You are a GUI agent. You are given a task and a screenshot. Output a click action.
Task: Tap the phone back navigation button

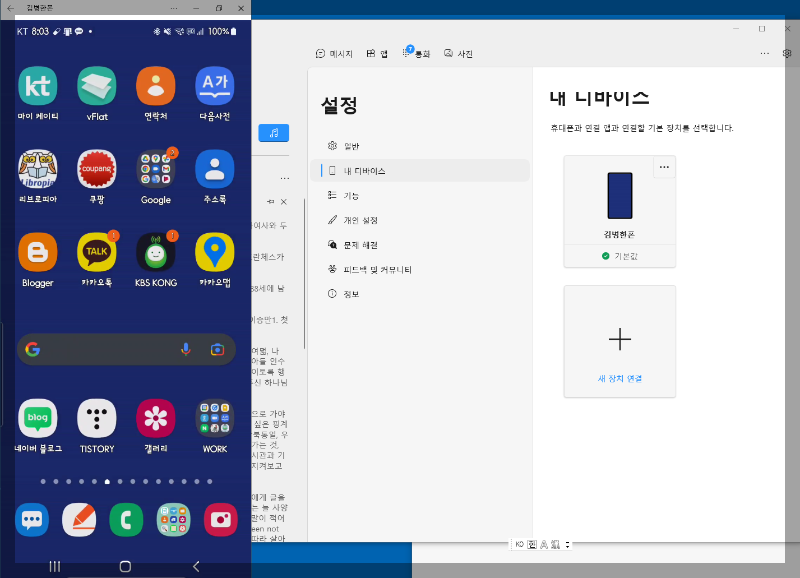coord(196,566)
